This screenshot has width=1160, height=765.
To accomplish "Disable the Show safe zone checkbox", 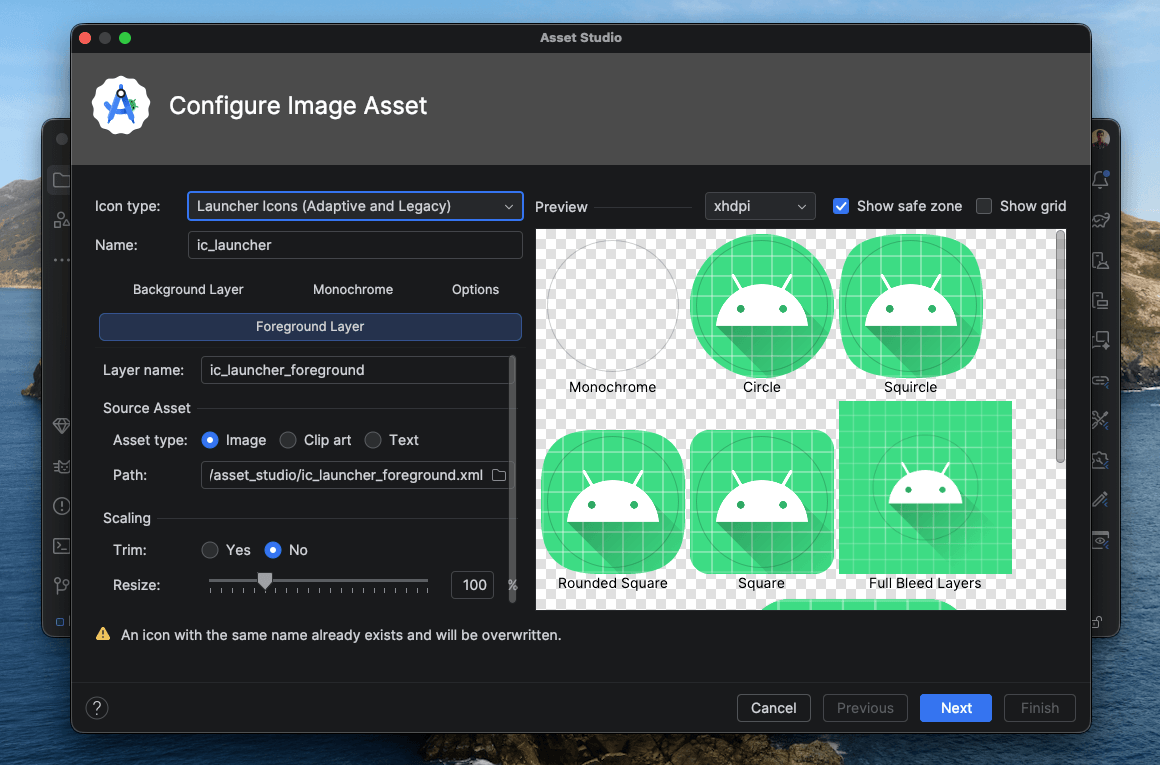I will (x=841, y=206).
